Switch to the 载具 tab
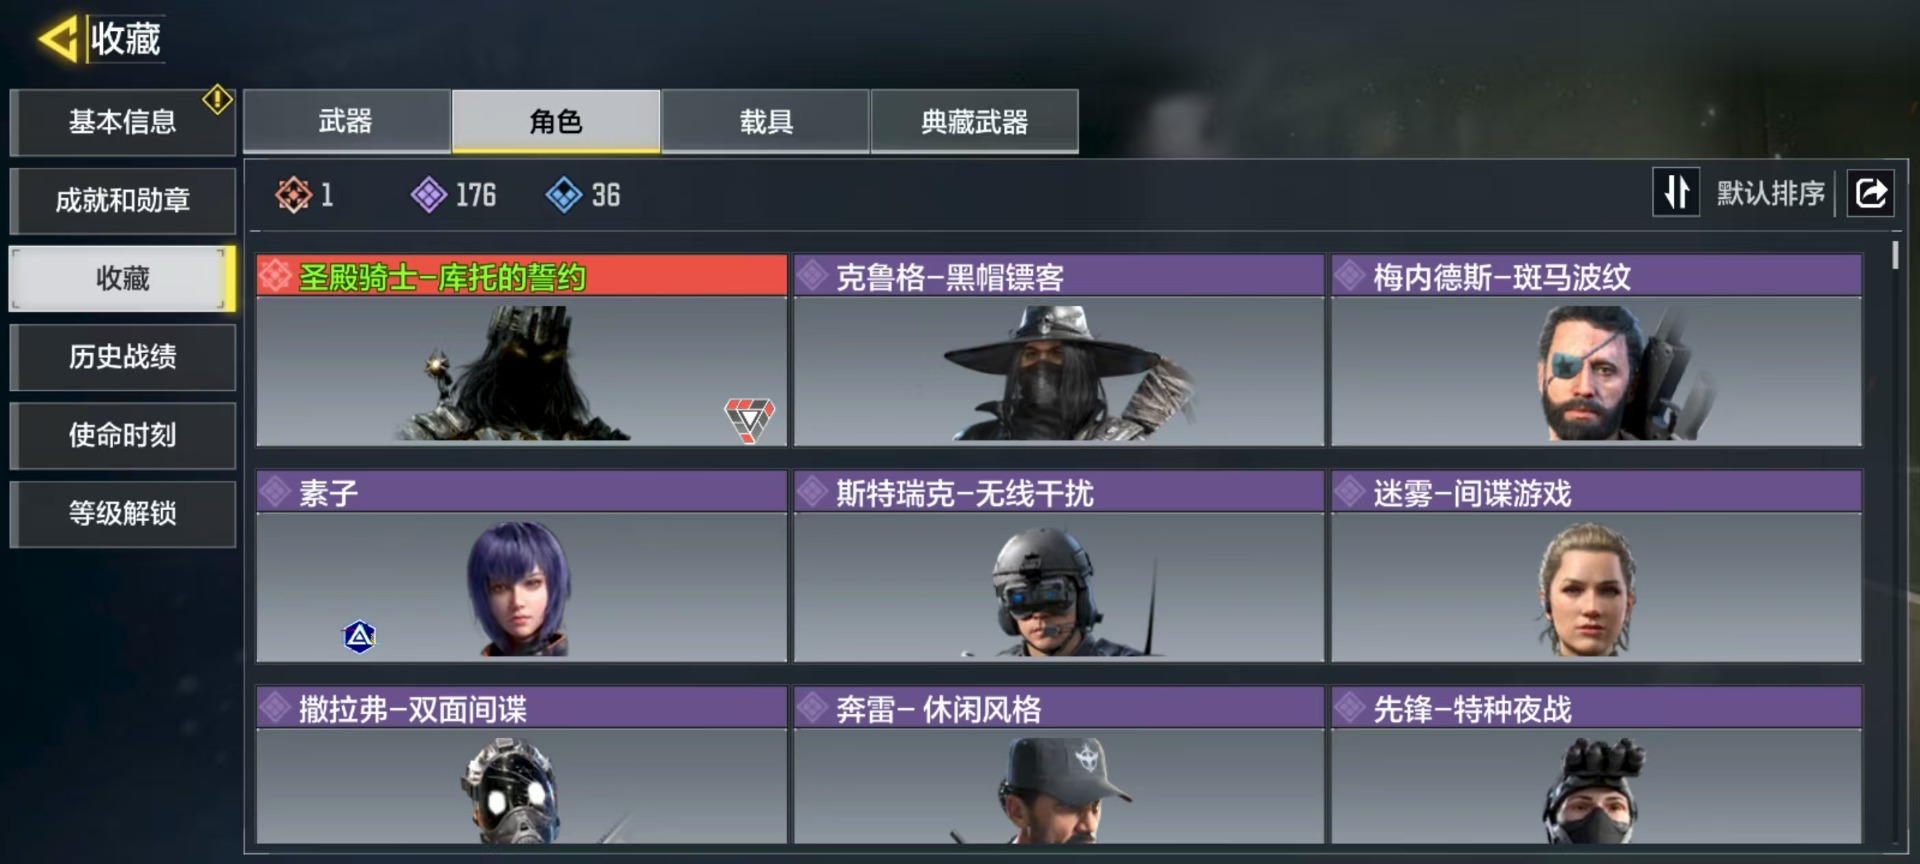 click(x=765, y=121)
